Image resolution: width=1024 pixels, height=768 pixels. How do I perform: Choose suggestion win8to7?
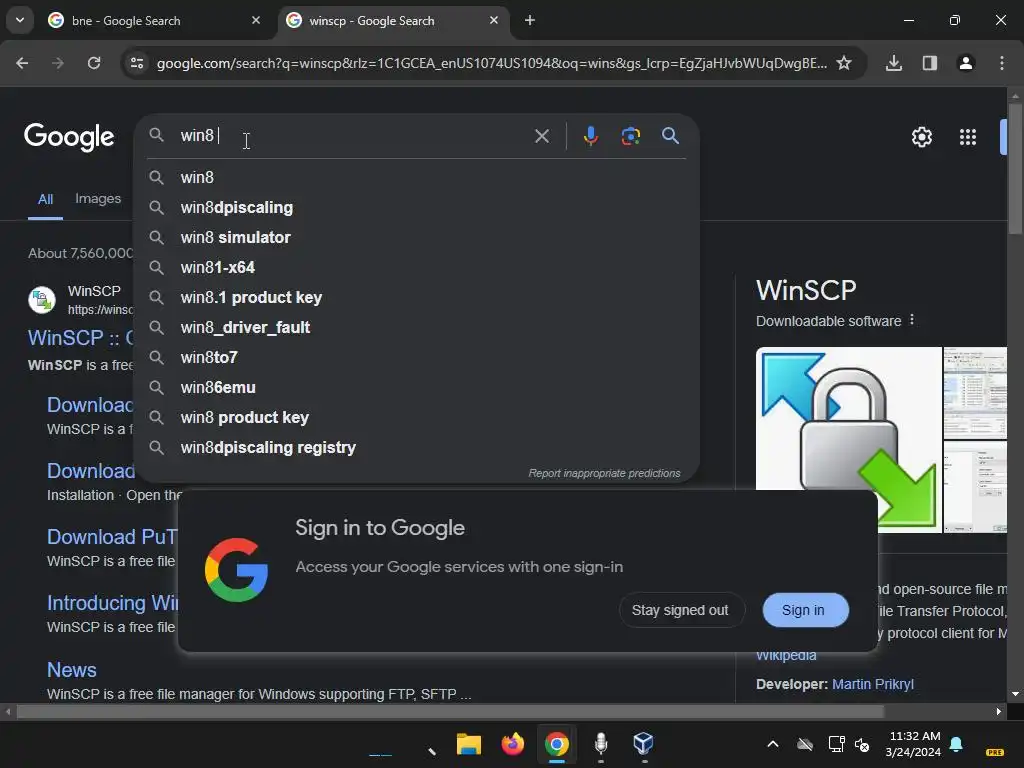pos(416,357)
